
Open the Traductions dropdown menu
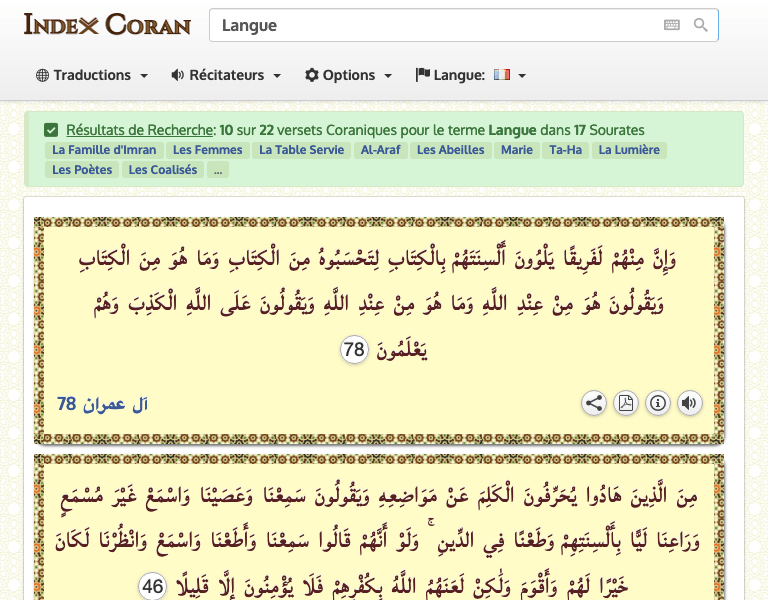coord(92,75)
